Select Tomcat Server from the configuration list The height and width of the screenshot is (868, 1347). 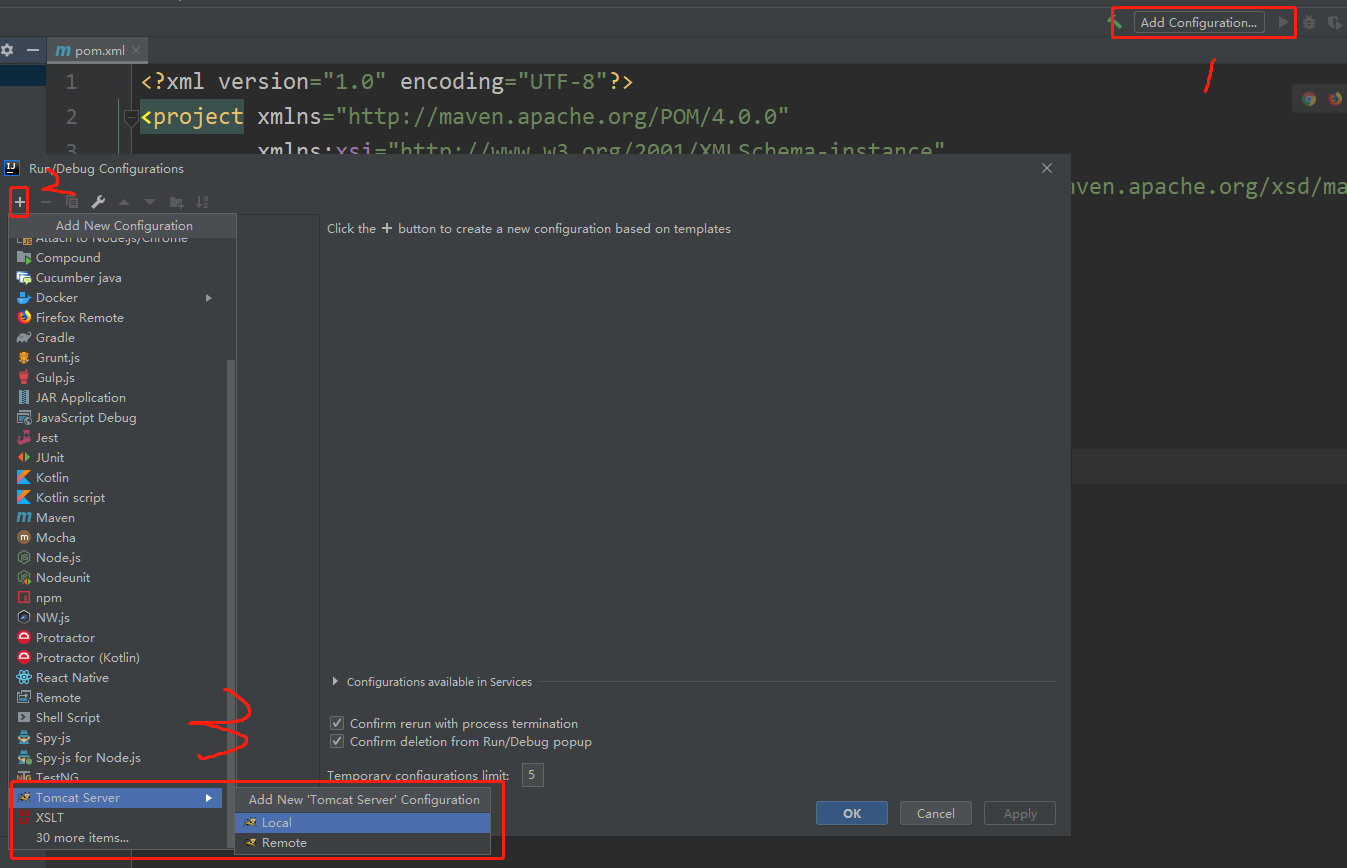[116, 797]
